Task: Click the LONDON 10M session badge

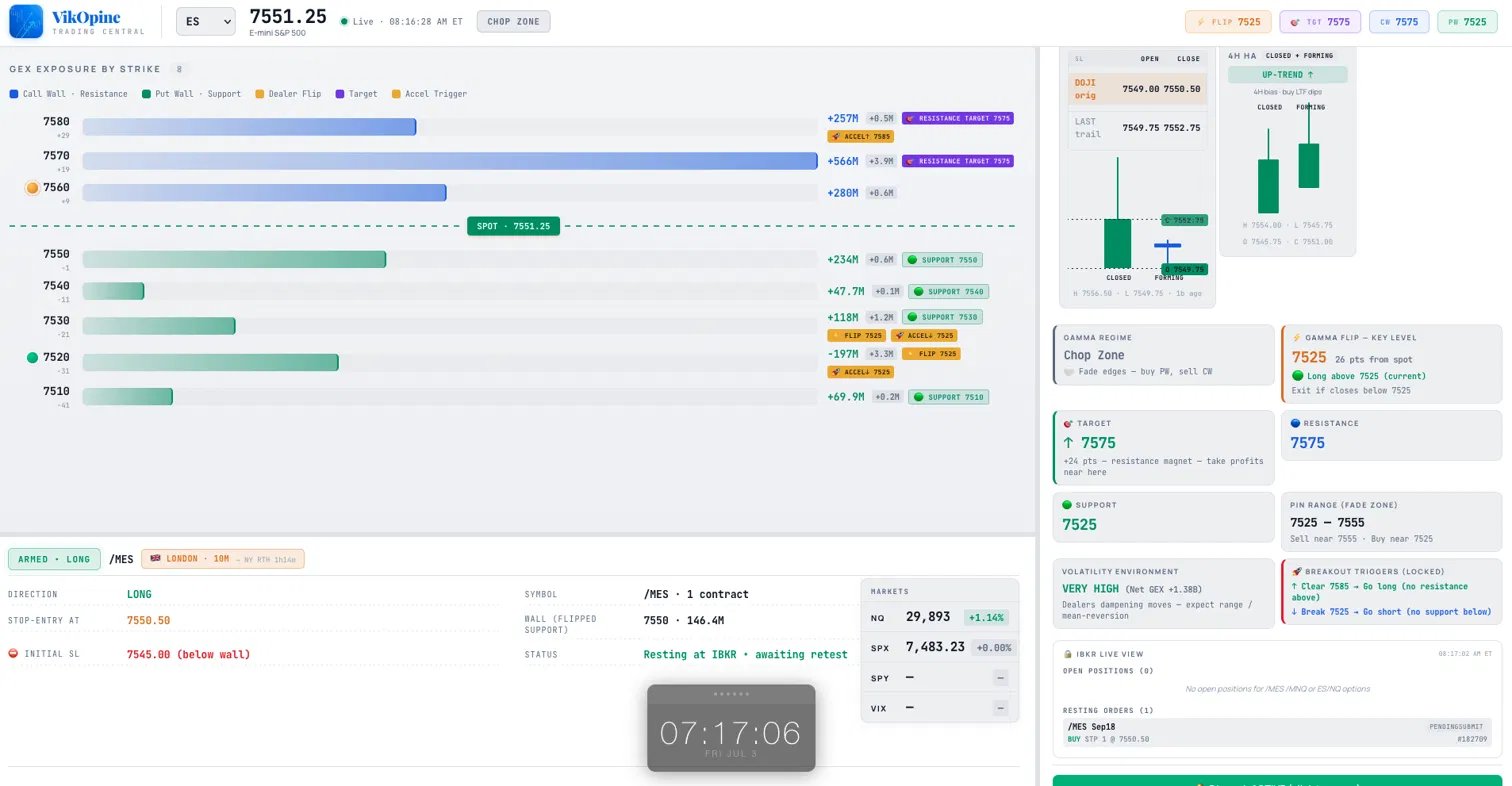Action: click(222, 559)
